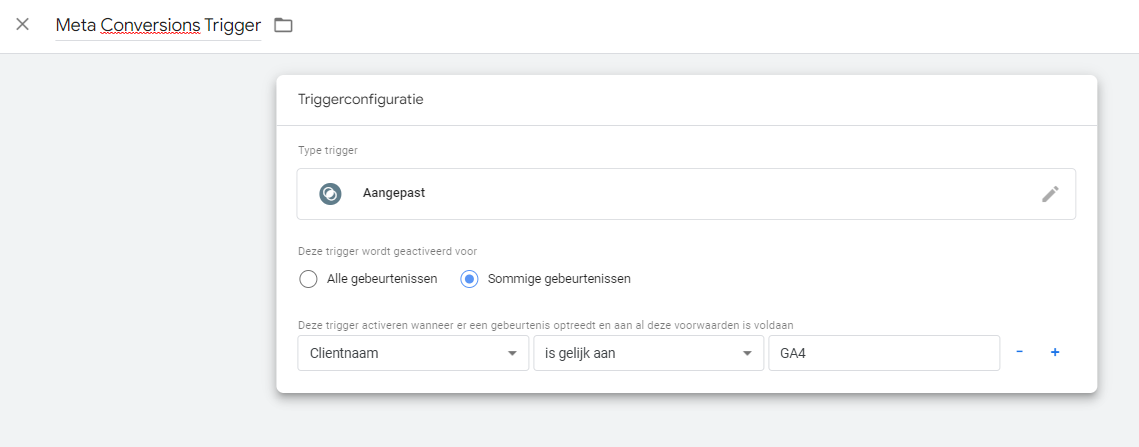Image resolution: width=1139 pixels, height=447 pixels.
Task: Click the caret arrow in the Clientnaam box
Action: pos(512,353)
